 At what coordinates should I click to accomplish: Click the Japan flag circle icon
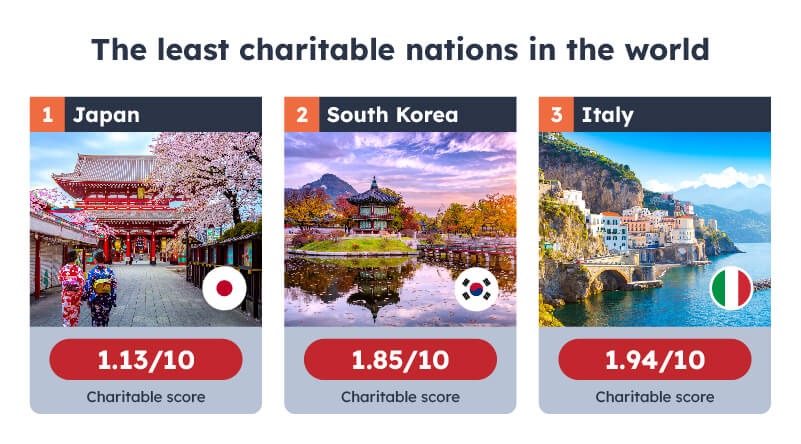[224, 288]
